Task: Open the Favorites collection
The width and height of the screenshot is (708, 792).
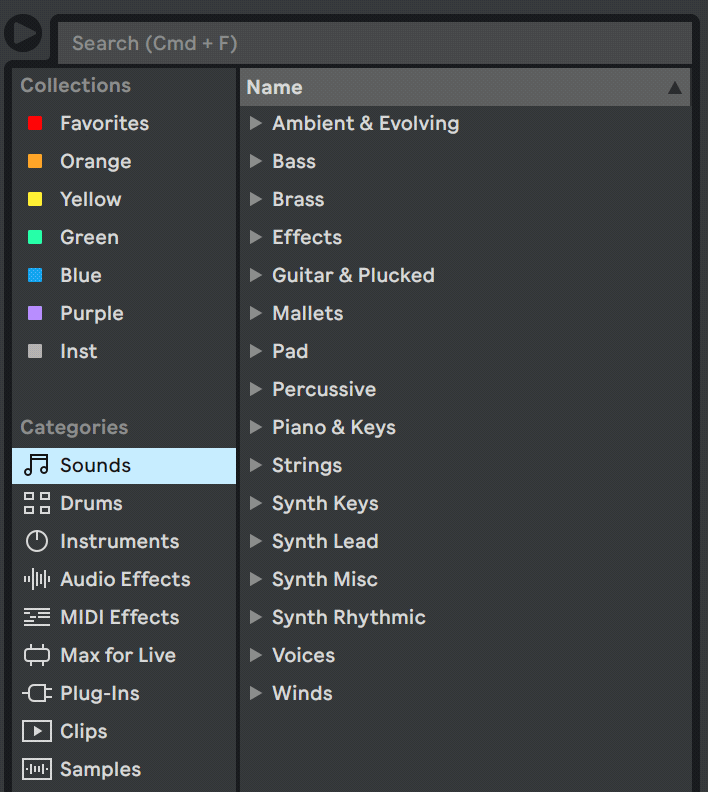Action: point(104,124)
